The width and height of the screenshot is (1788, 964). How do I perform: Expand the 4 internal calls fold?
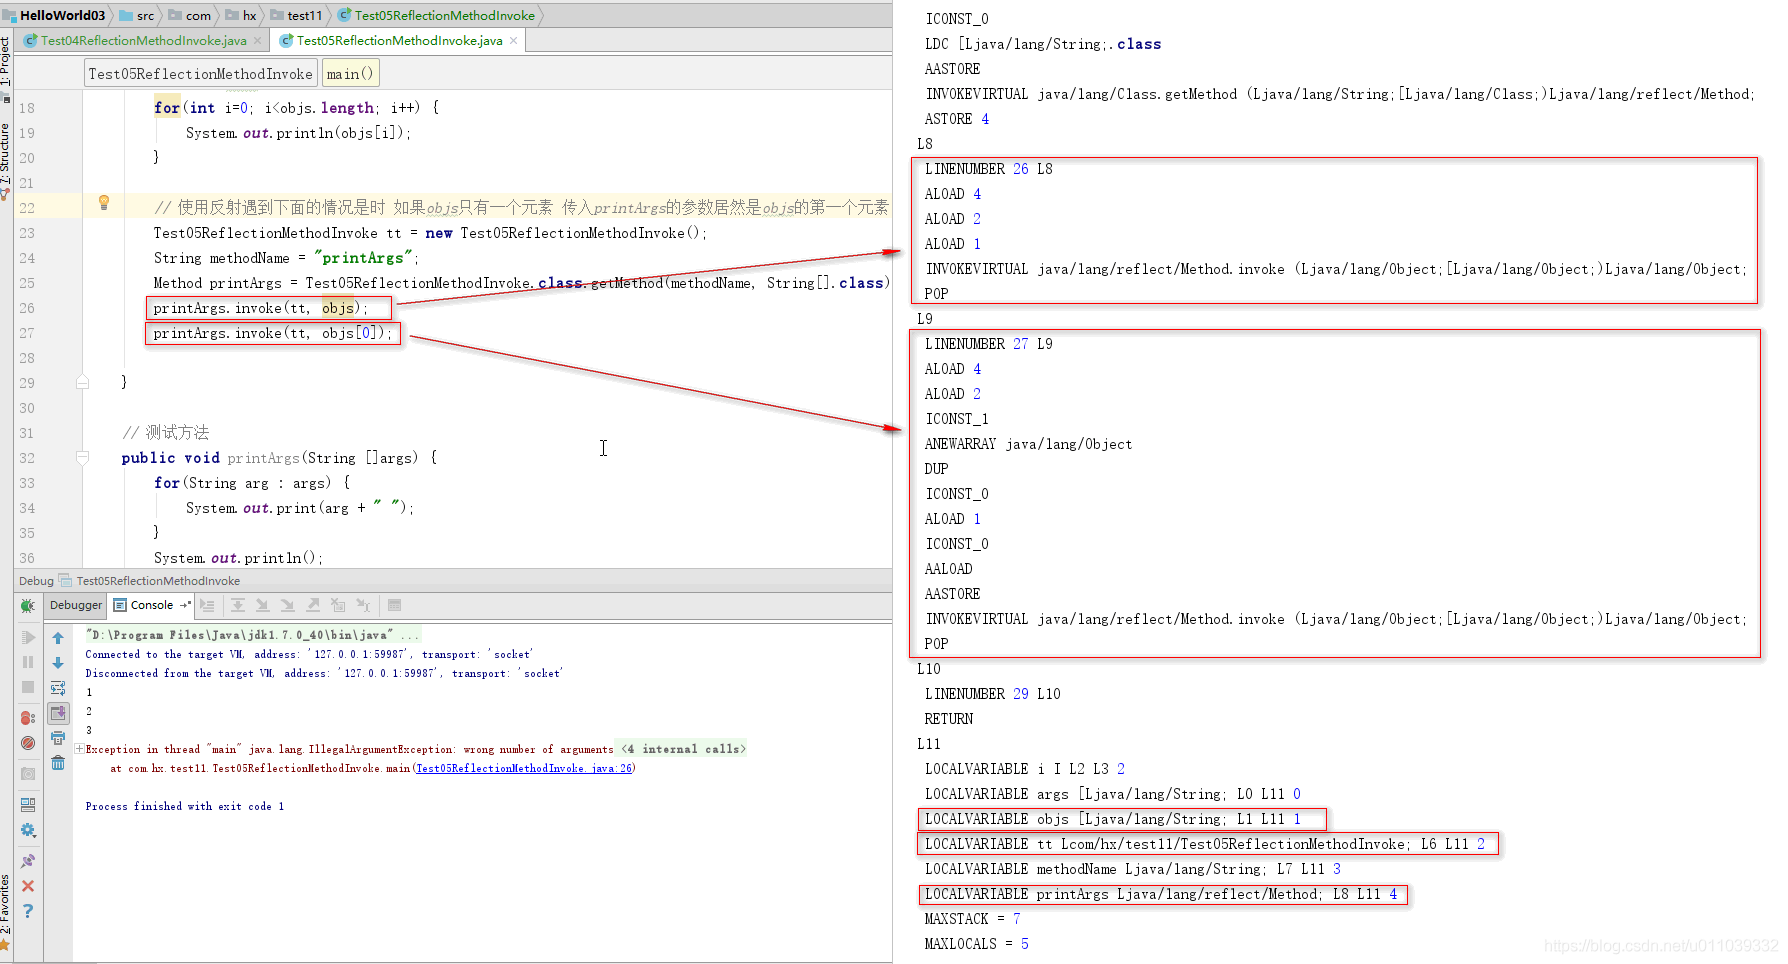(x=684, y=749)
